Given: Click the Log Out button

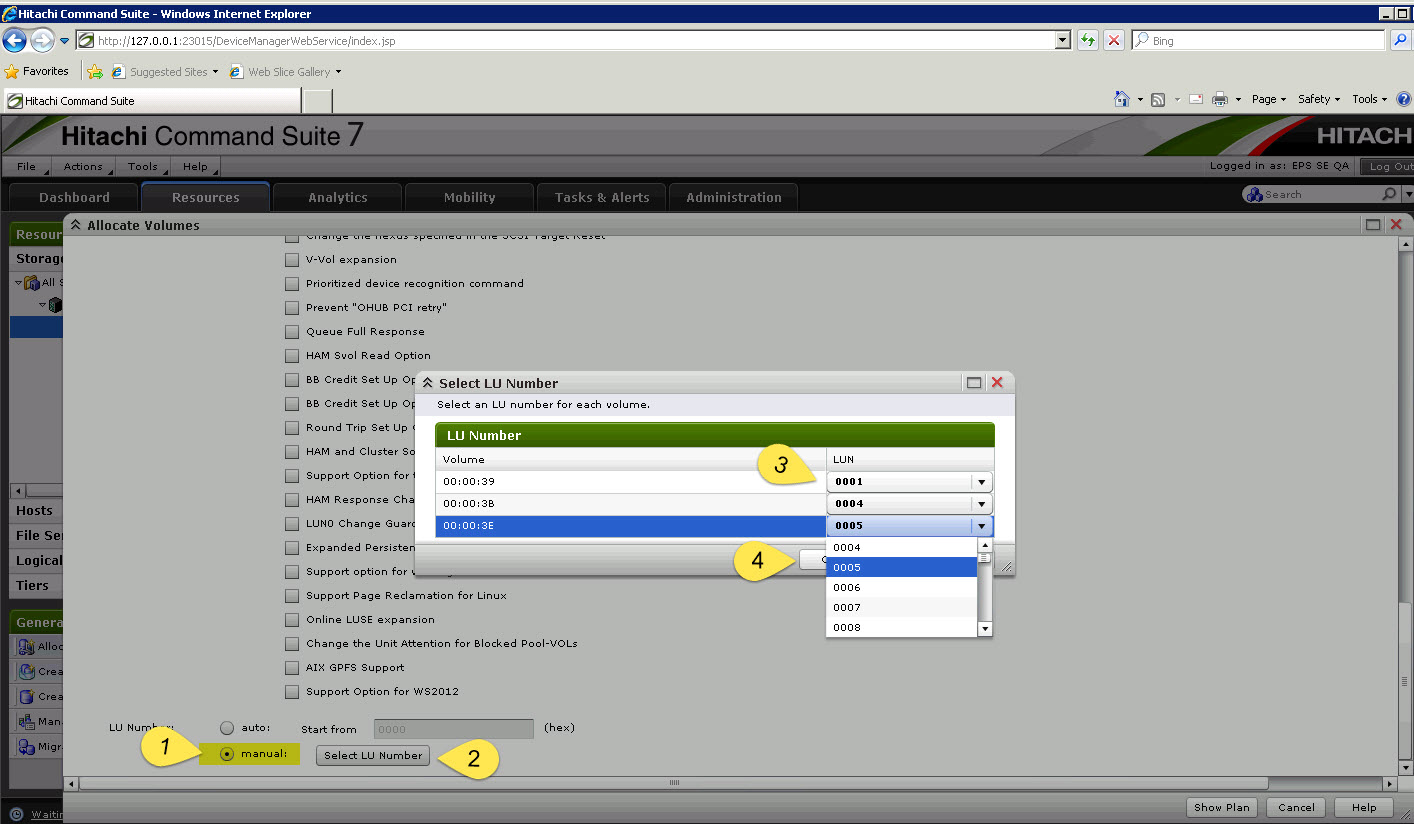Looking at the screenshot, I should pos(1390,167).
